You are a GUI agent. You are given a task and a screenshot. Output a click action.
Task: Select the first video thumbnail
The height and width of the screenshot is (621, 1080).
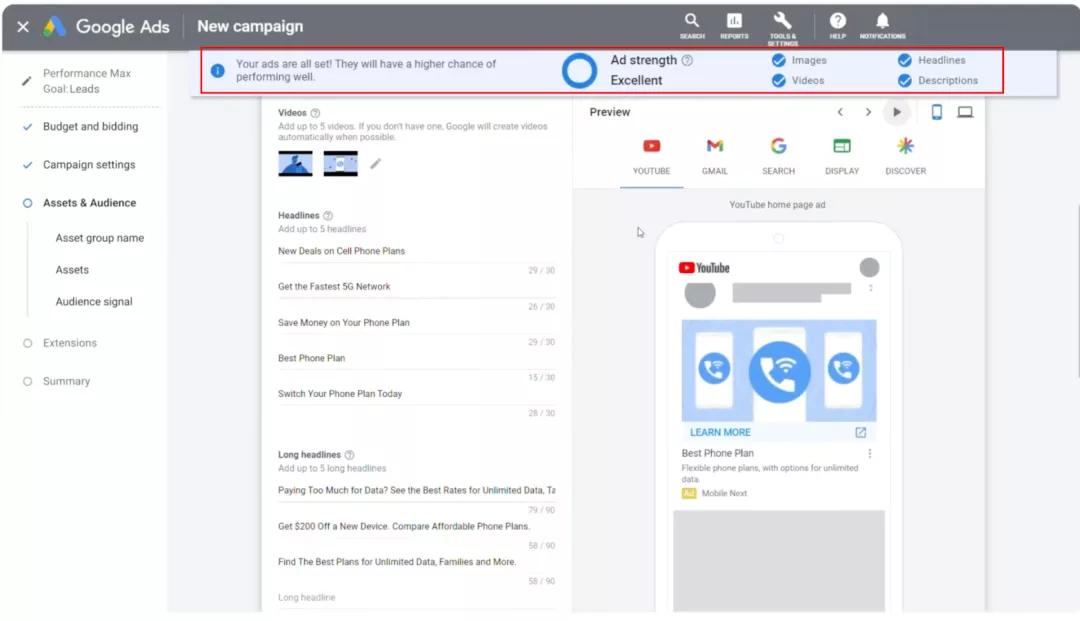(295, 164)
